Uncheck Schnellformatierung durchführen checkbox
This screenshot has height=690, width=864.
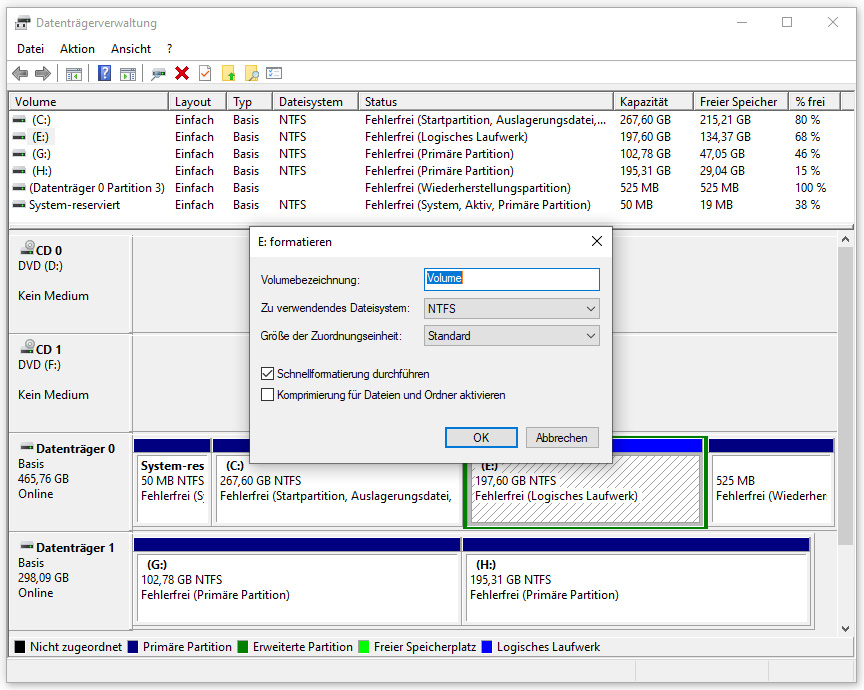tap(267, 374)
